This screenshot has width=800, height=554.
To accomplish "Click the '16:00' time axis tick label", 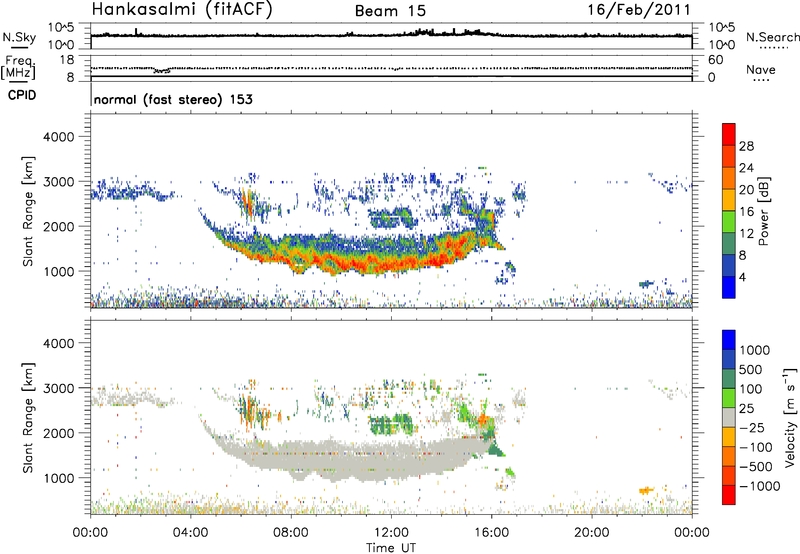I will point(491,533).
